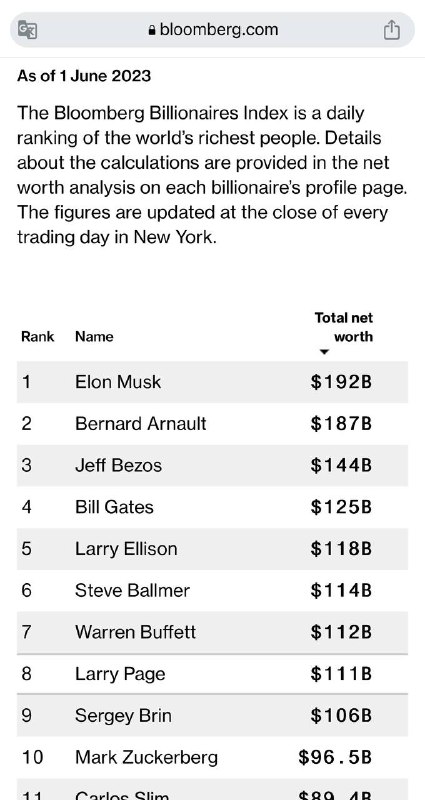Tap the bloomberg.com address field

[x=212, y=30]
